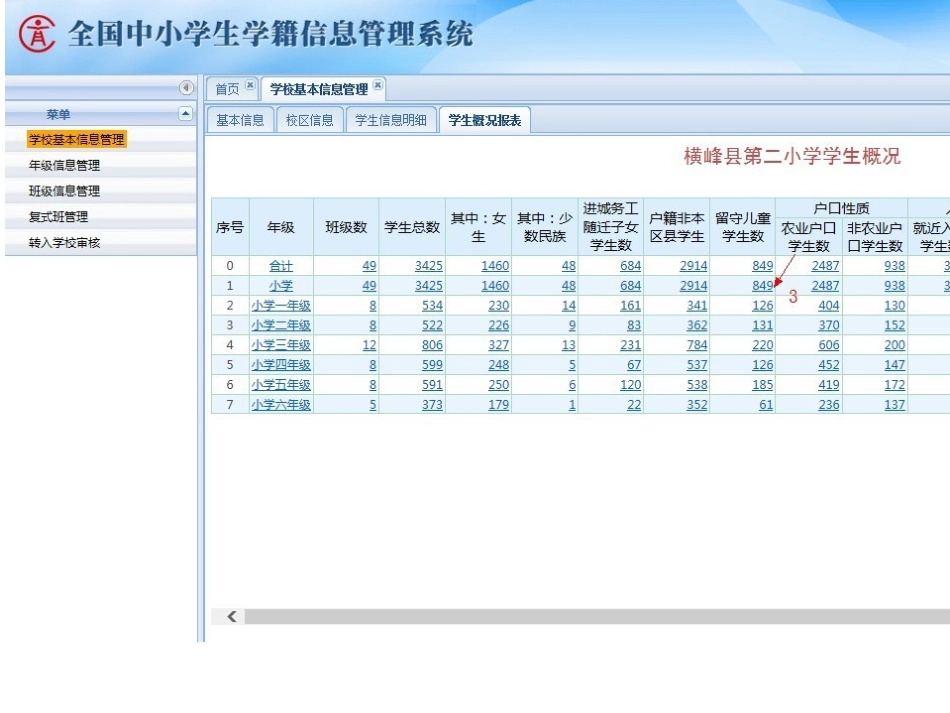
Task: Click student total 534 for 小学一年级
Action: pyautogui.click(x=433, y=306)
